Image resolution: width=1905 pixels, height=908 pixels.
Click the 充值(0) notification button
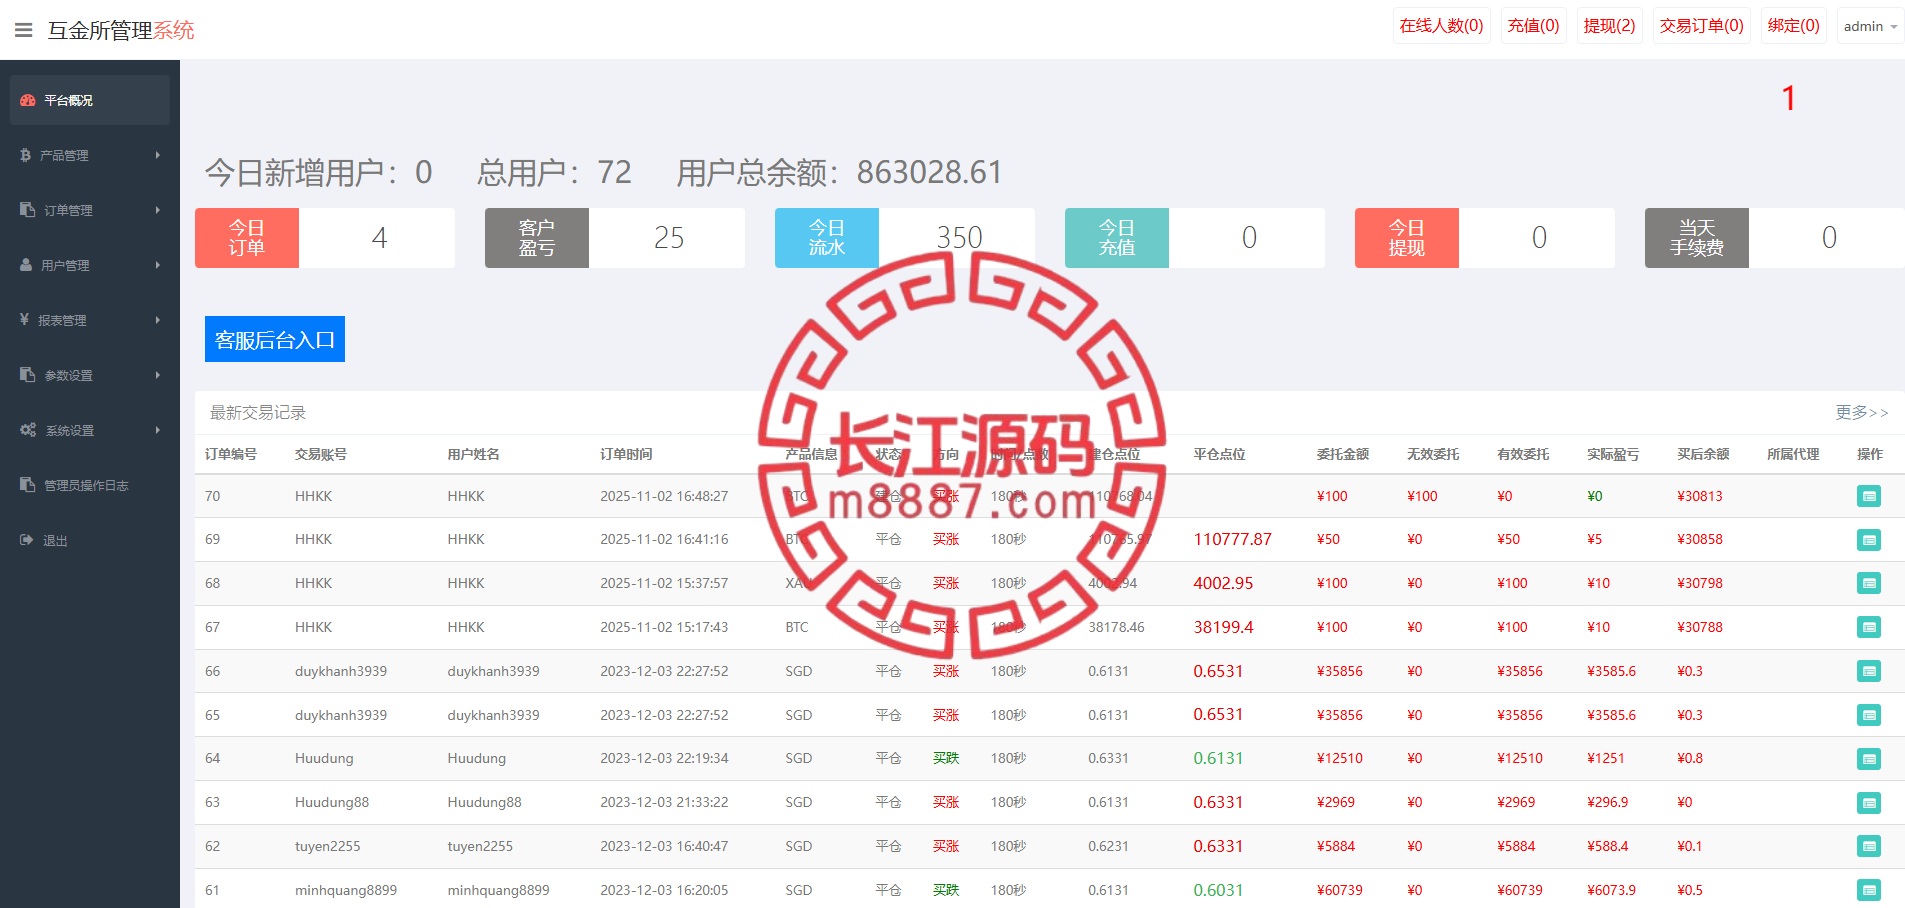1534,26
